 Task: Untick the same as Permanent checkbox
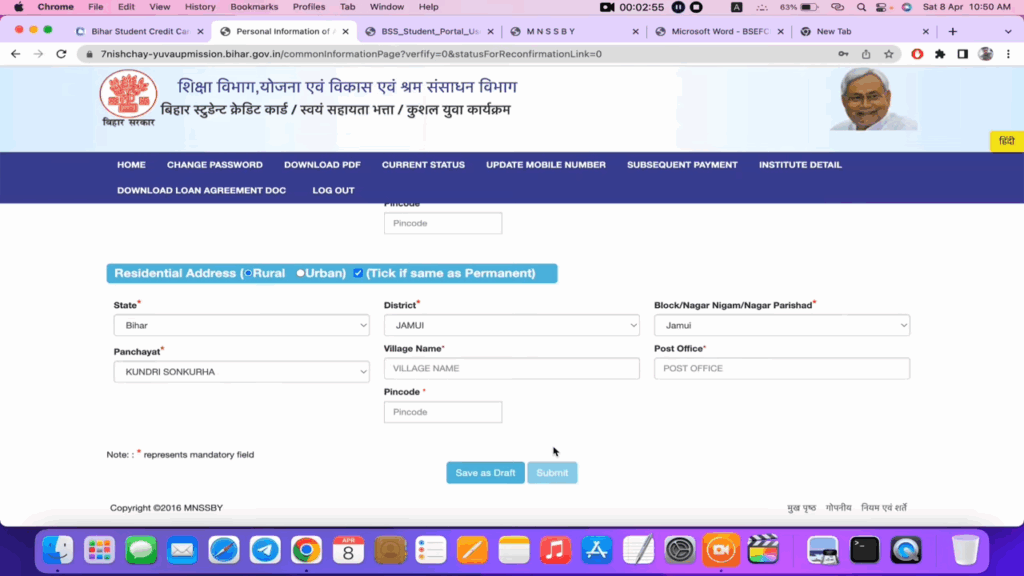coord(358,273)
